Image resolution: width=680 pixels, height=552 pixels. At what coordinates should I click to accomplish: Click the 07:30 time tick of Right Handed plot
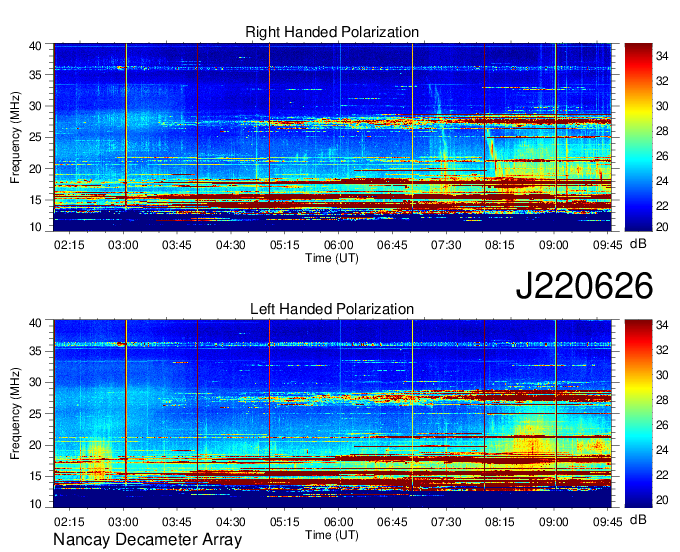click(x=446, y=245)
